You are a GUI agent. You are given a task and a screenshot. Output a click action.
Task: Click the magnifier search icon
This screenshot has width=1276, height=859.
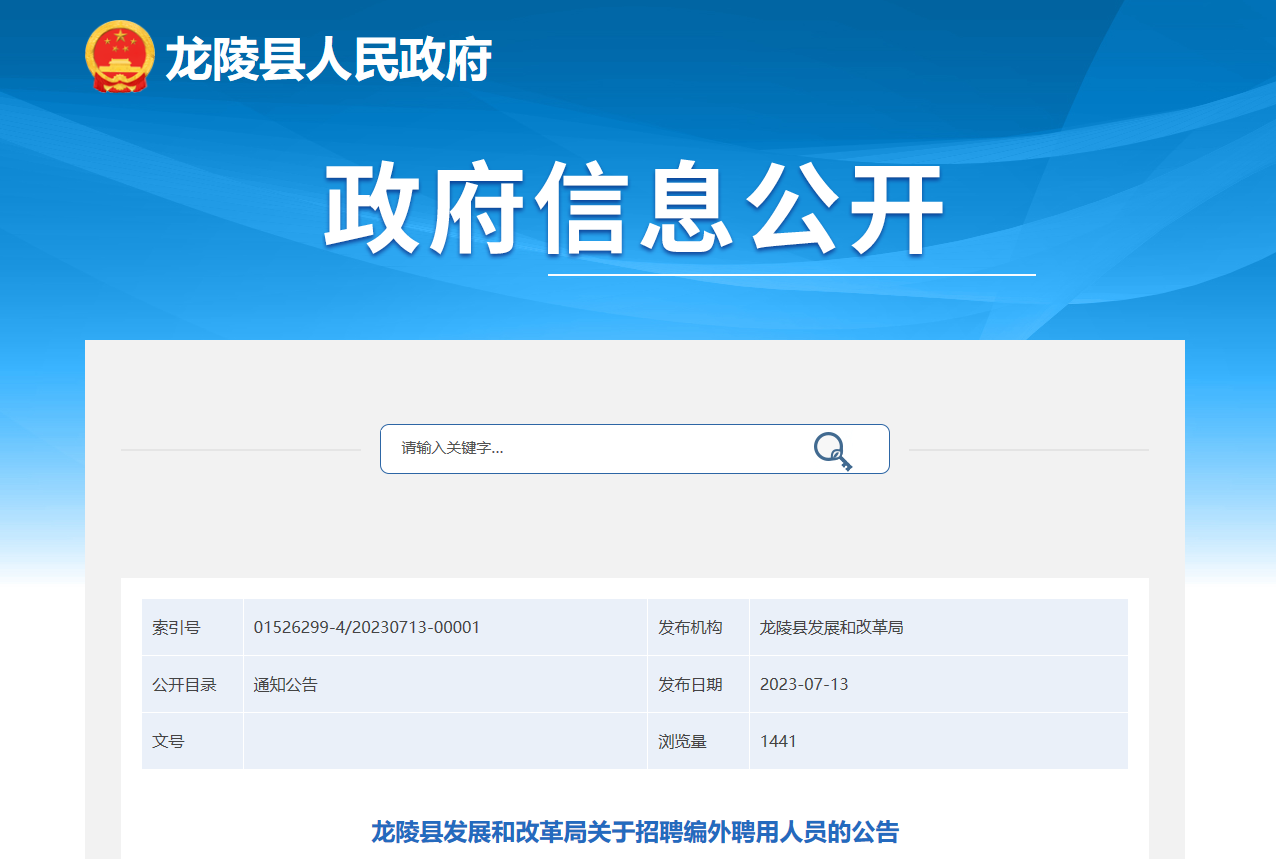tap(832, 451)
